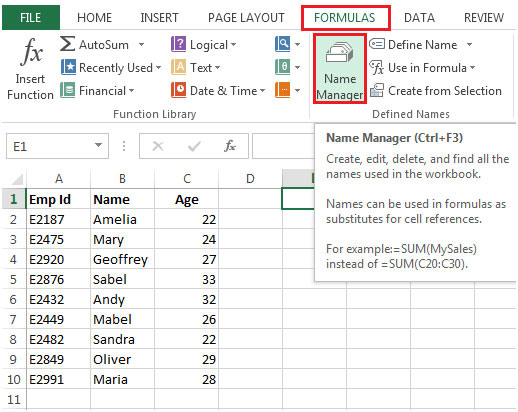Select cell containing E2187
The image size is (518, 412).
point(59,219)
